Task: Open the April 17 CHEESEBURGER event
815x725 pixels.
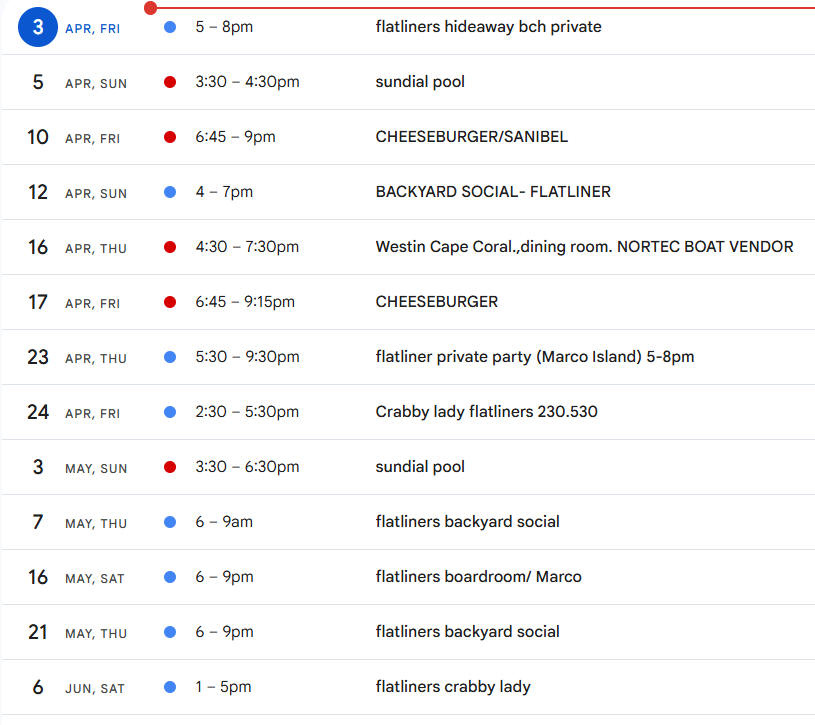Action: point(436,302)
